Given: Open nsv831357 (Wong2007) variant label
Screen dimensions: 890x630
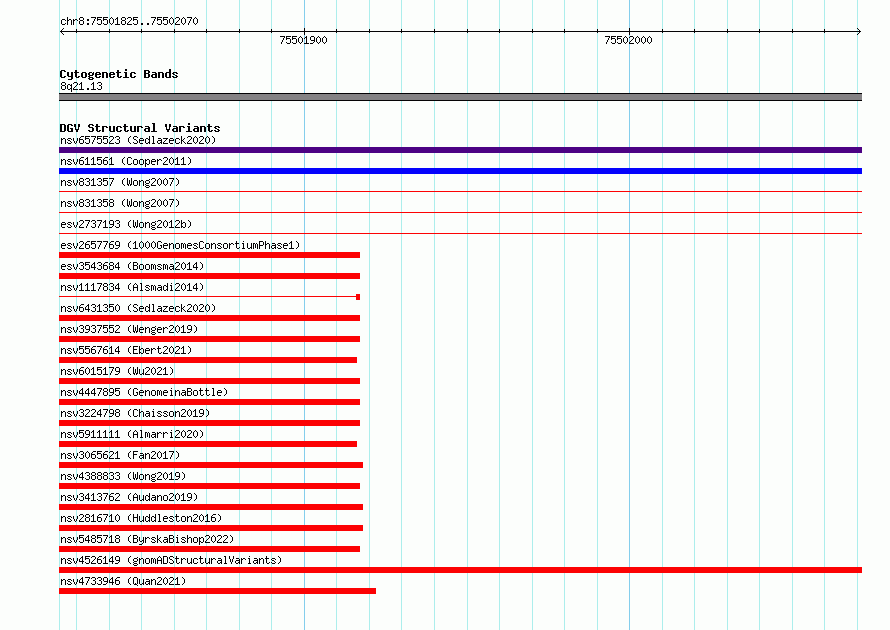Looking at the screenshot, I should (x=120, y=182).
